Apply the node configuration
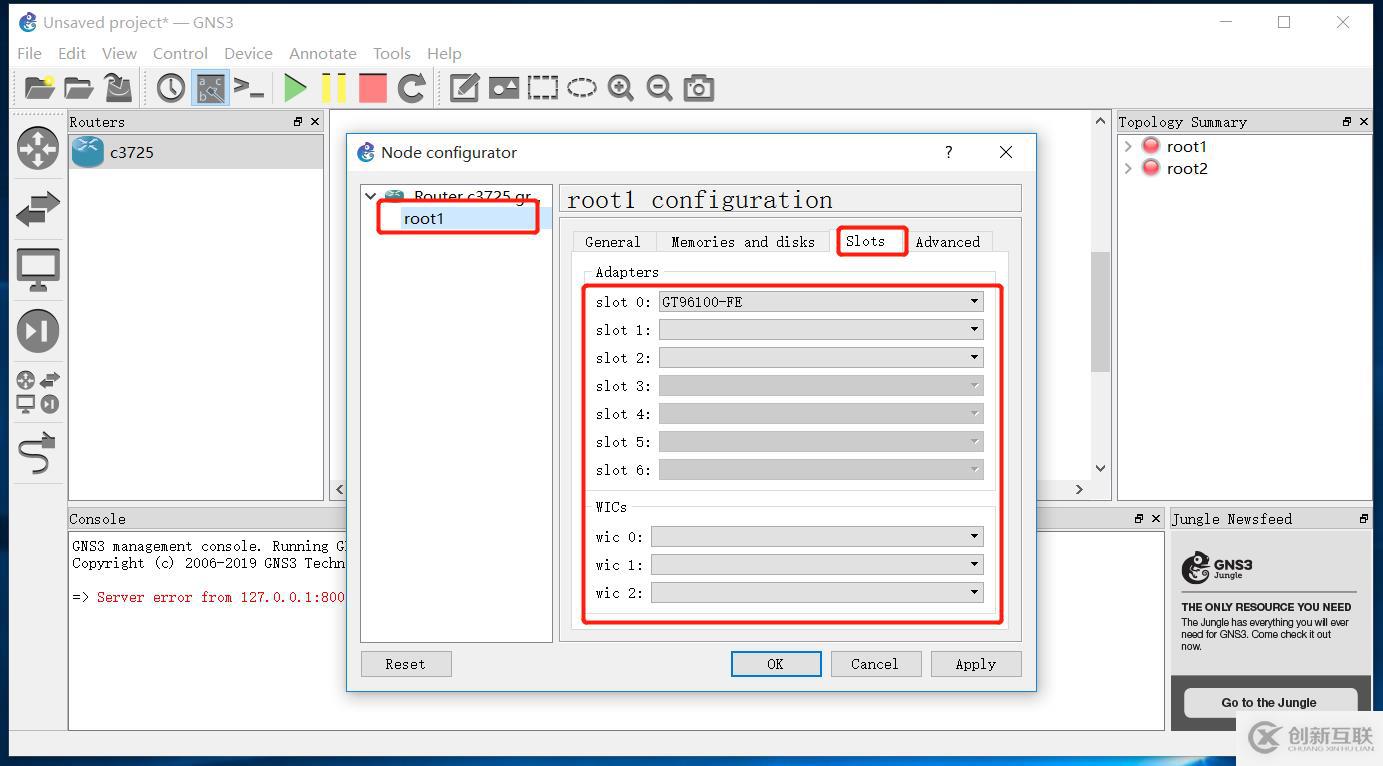 (976, 664)
